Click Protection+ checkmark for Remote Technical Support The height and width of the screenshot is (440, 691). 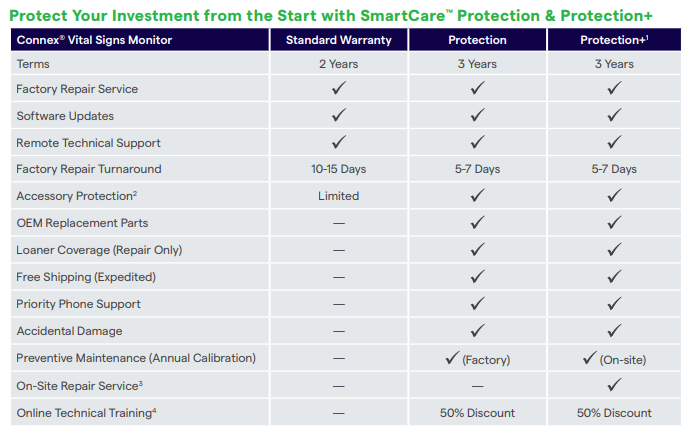[614, 143]
